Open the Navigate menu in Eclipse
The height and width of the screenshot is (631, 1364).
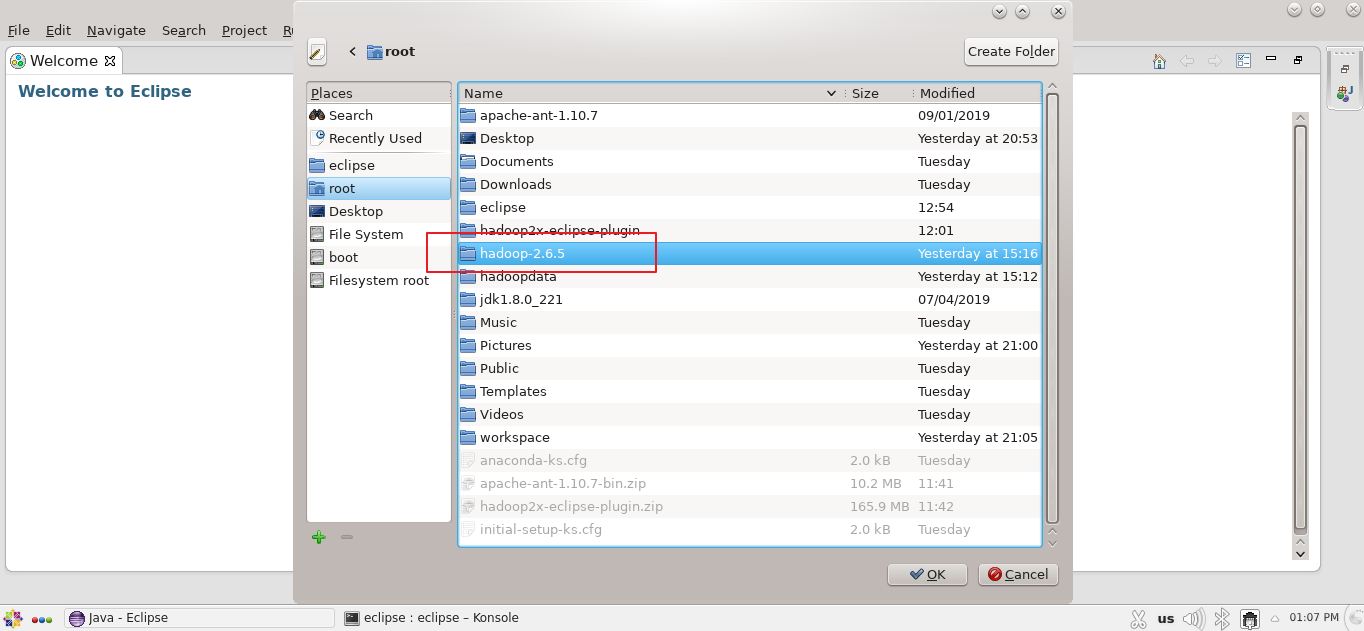pos(116,30)
